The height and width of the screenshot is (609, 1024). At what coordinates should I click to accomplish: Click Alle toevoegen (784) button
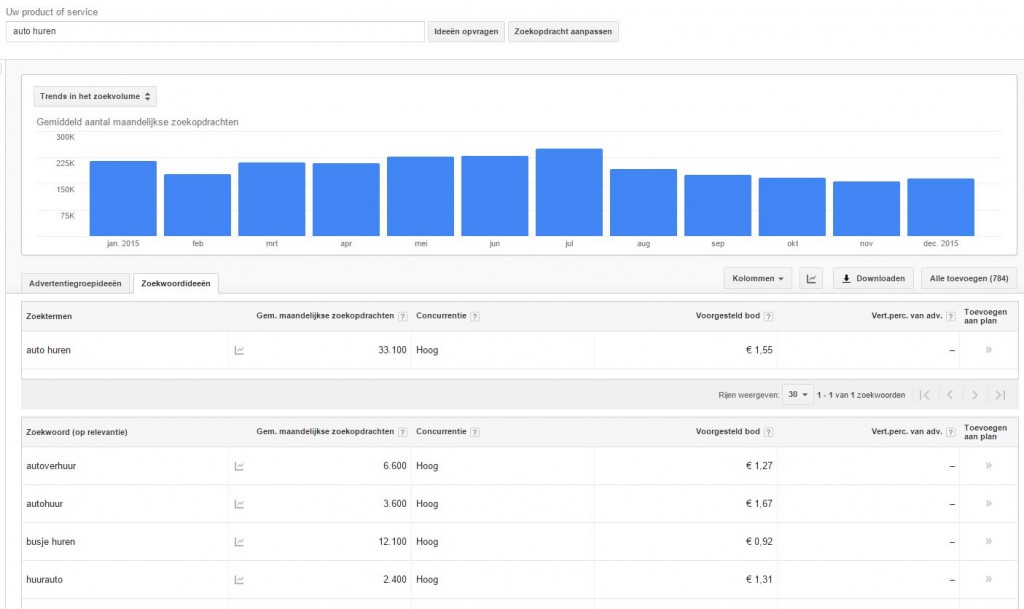[x=968, y=279]
